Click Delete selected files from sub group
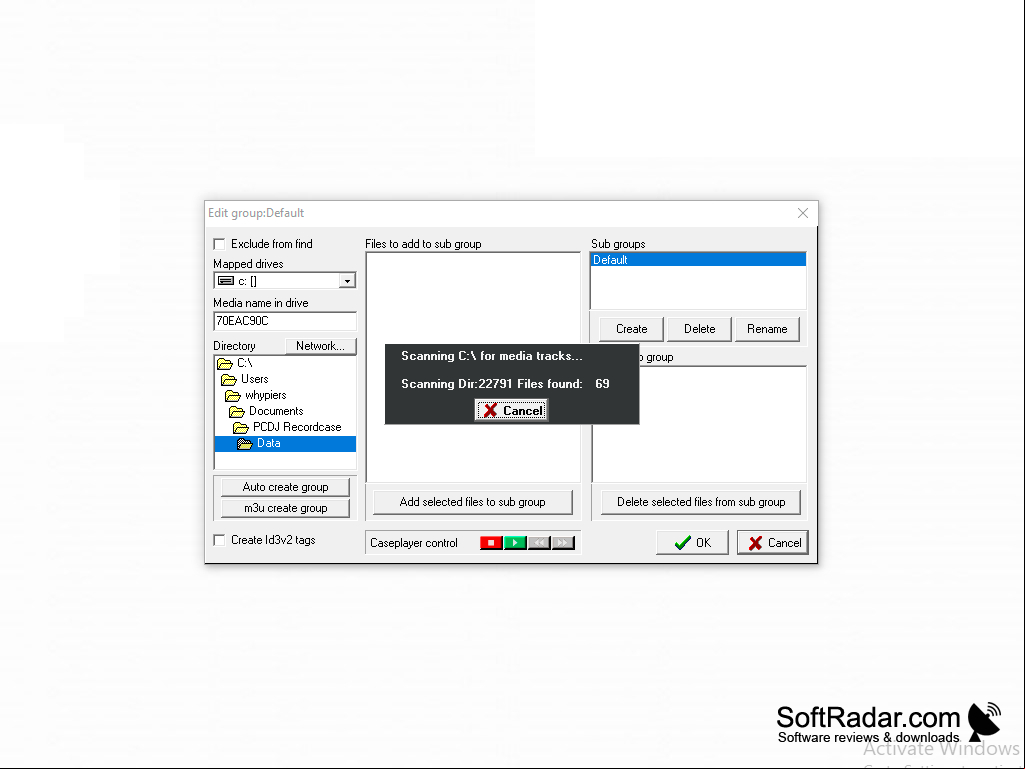The height and width of the screenshot is (769, 1025). (x=701, y=502)
